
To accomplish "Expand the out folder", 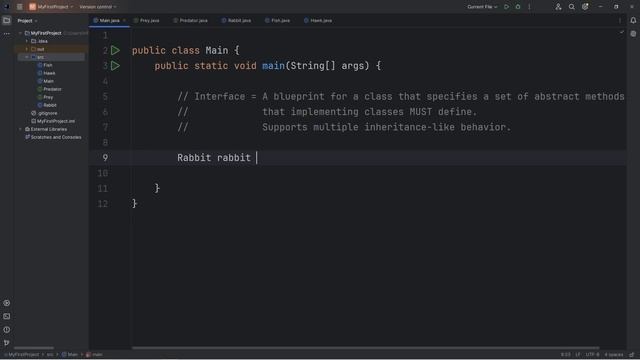I will tap(27, 49).
